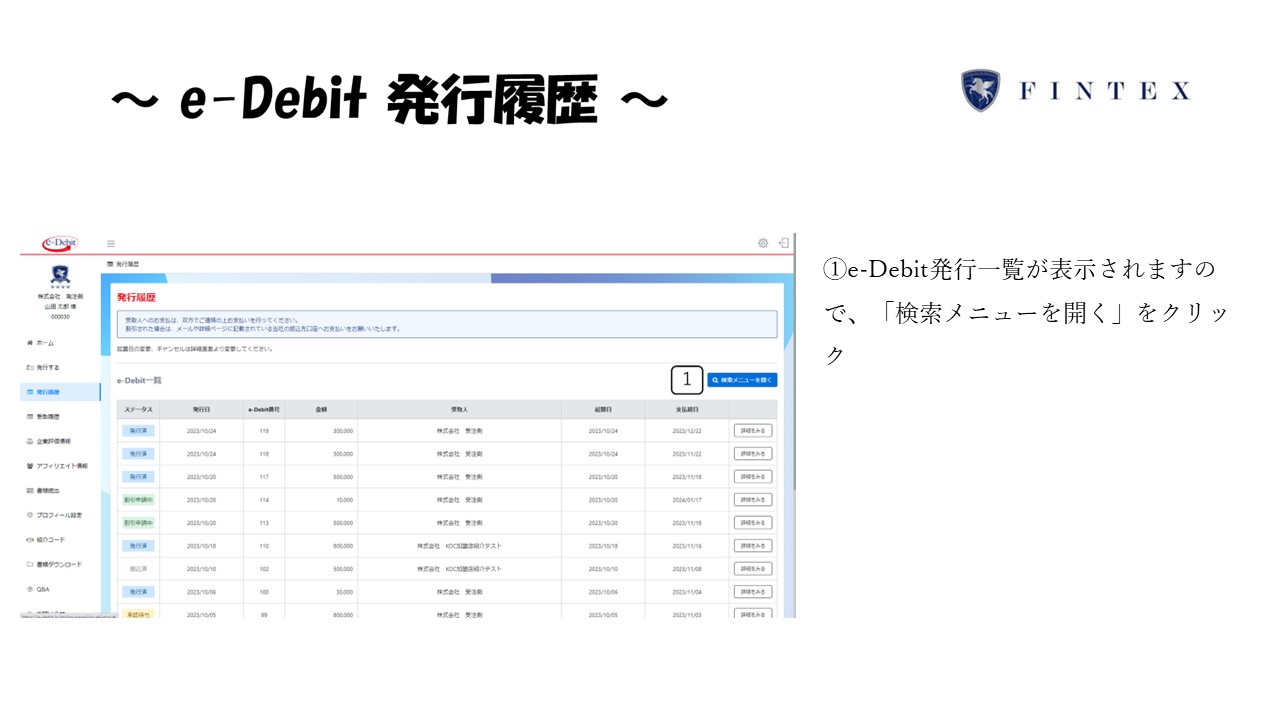Viewport: 1280px width, 720px height.
Task: View details of e-Debit 117
Action: coord(753,477)
